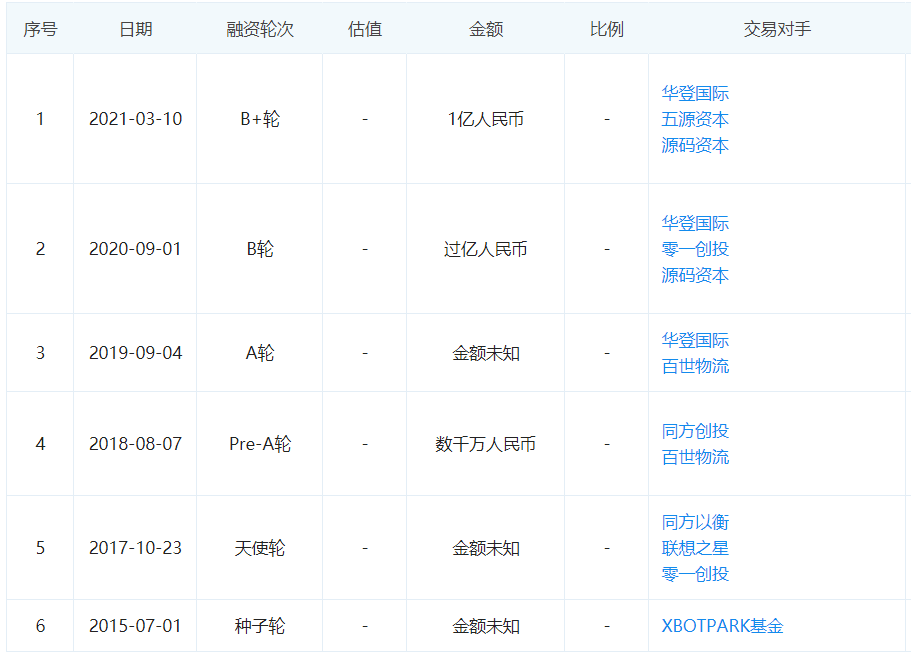Click the 五源资本 investor link
This screenshot has width=911, height=657.
695,119
